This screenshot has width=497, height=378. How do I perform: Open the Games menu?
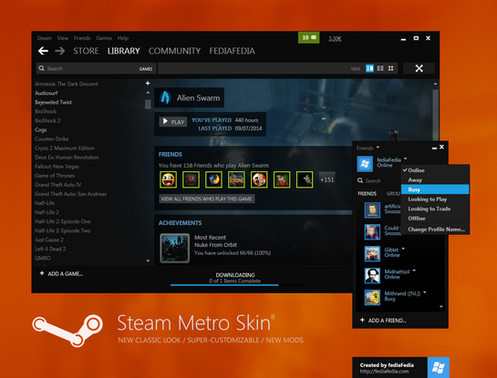pos(104,38)
